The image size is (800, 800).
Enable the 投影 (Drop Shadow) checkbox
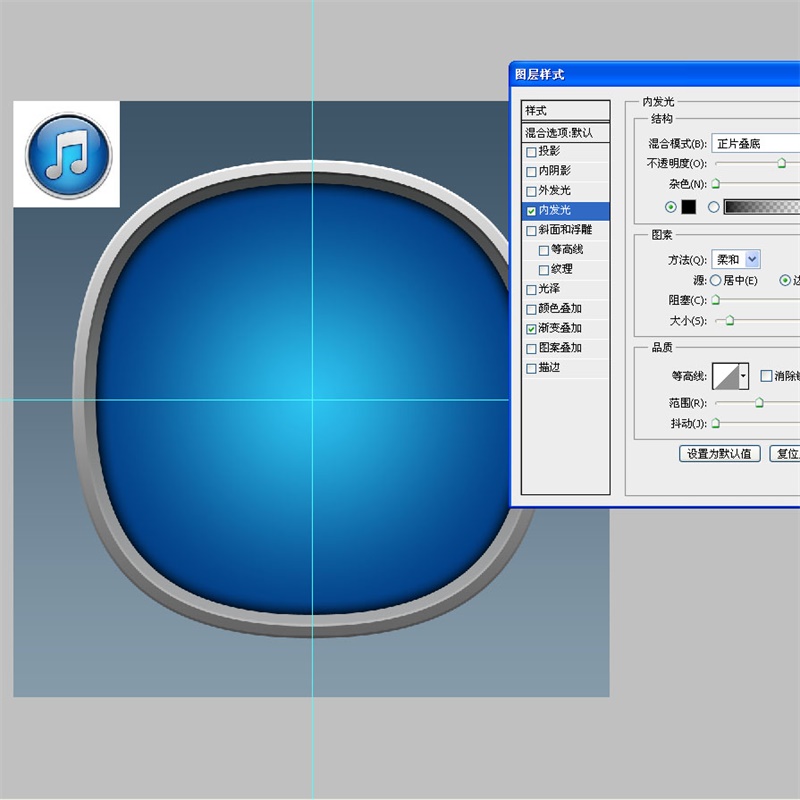click(x=531, y=152)
